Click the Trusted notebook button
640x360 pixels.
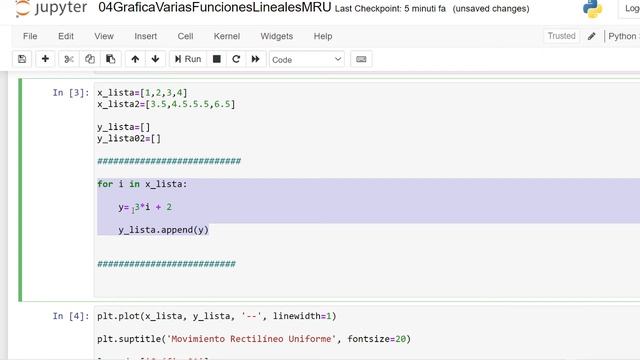[562, 36]
